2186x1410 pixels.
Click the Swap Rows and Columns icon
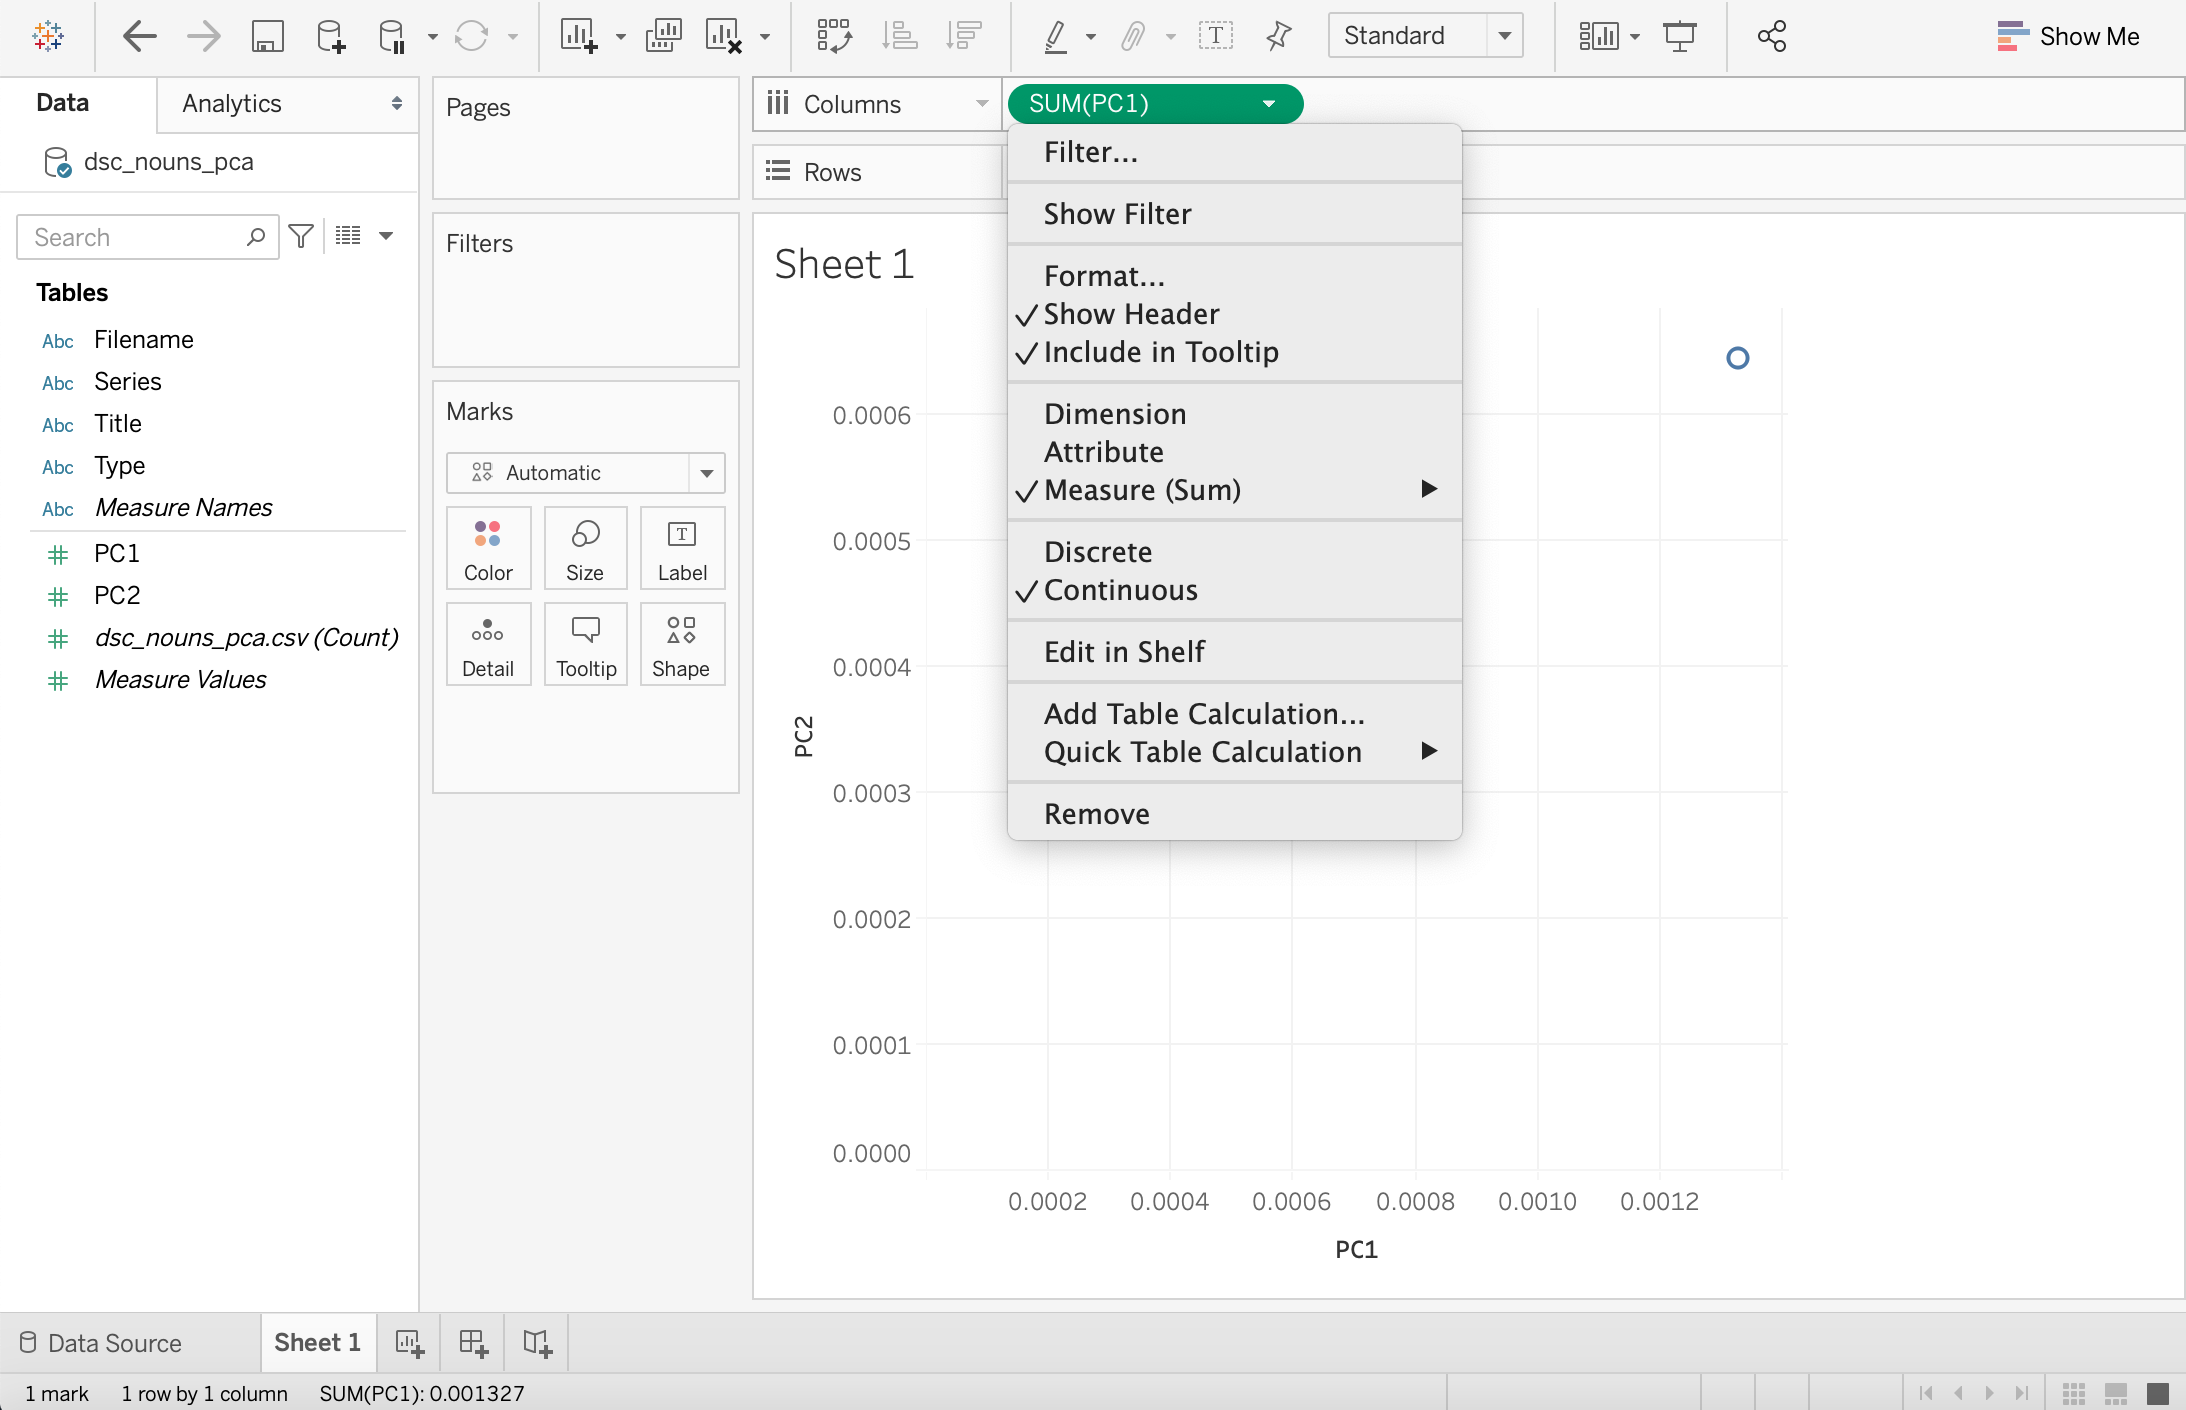click(833, 36)
